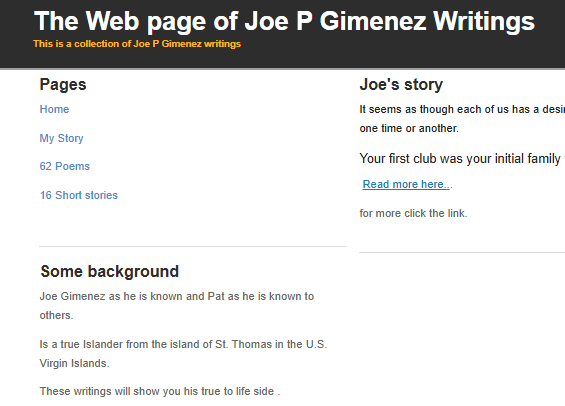Open the Home page link
The width and height of the screenshot is (565, 406).
pyautogui.click(x=54, y=109)
